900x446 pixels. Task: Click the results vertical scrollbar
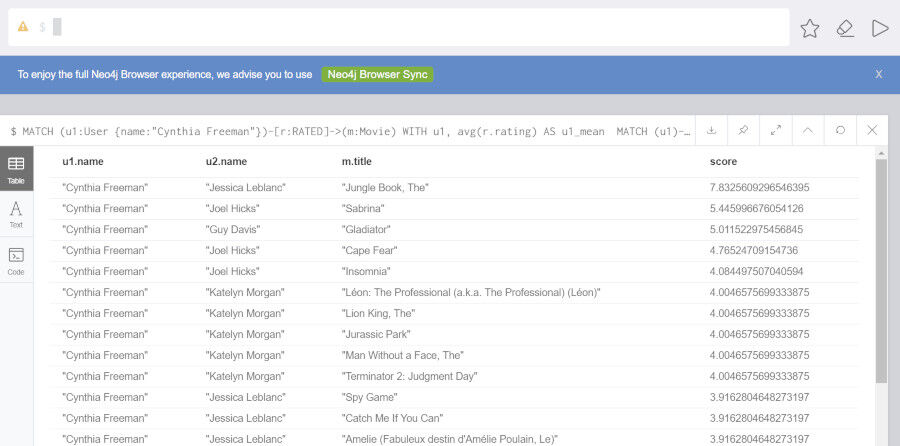[881, 271]
